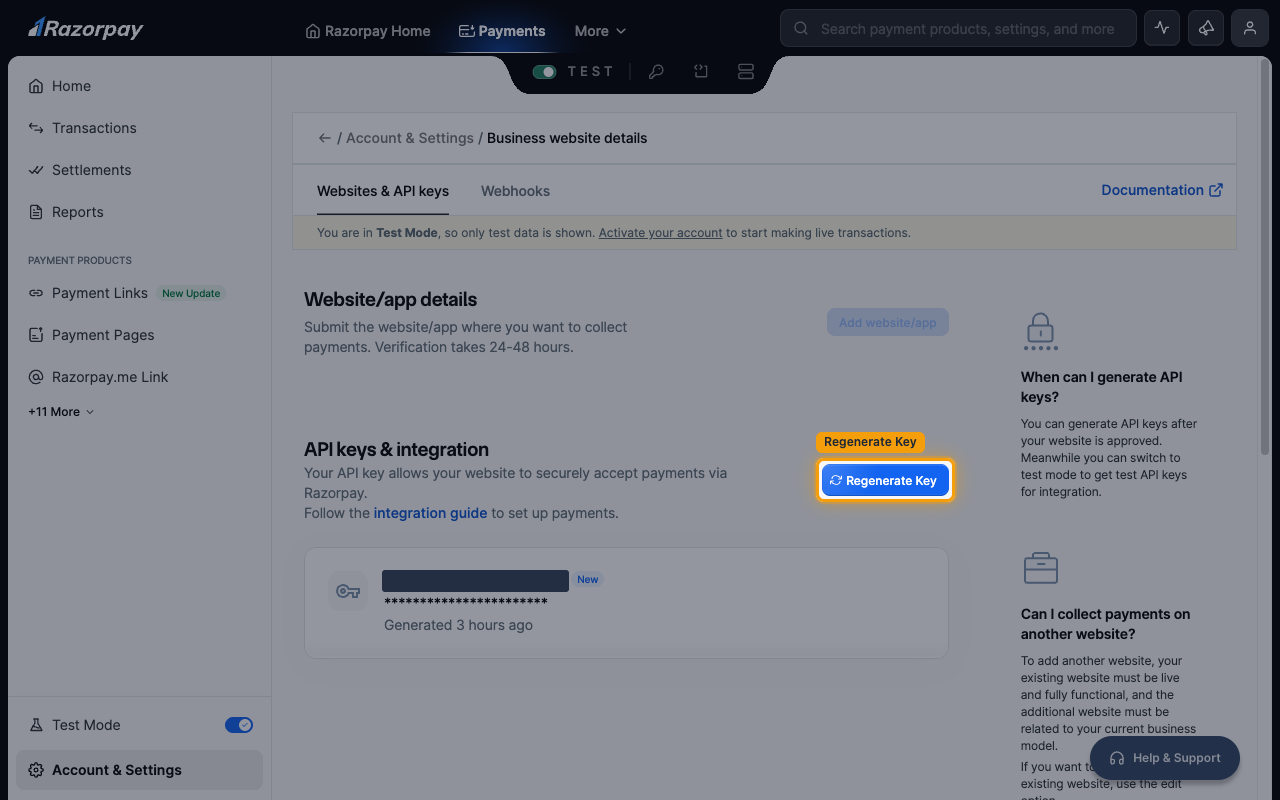Click the 'Can I collect payments on another website?' heading
The image size is (1280, 800).
click(x=1105, y=624)
